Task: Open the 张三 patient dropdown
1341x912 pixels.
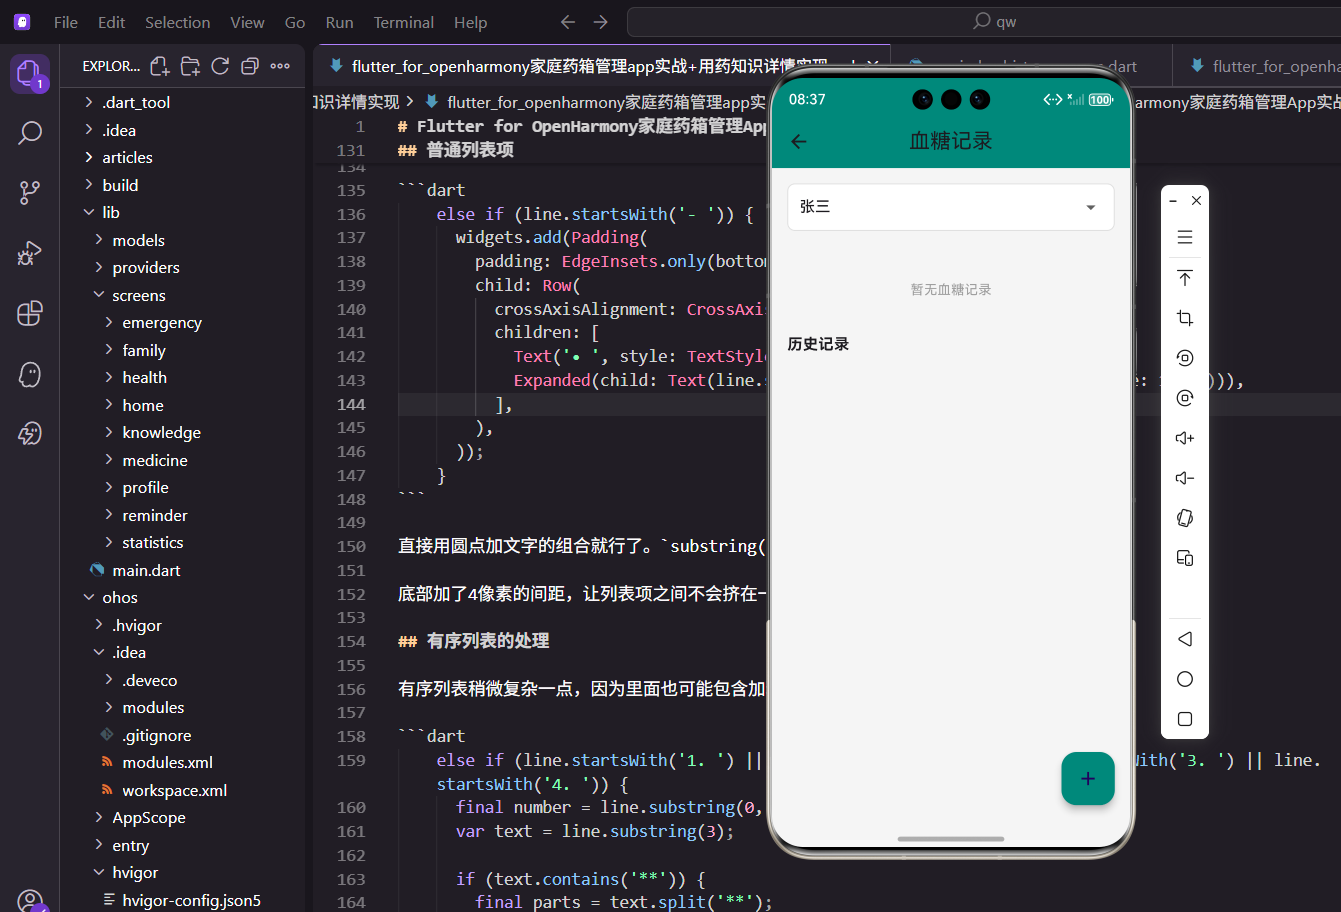Action: point(1089,206)
